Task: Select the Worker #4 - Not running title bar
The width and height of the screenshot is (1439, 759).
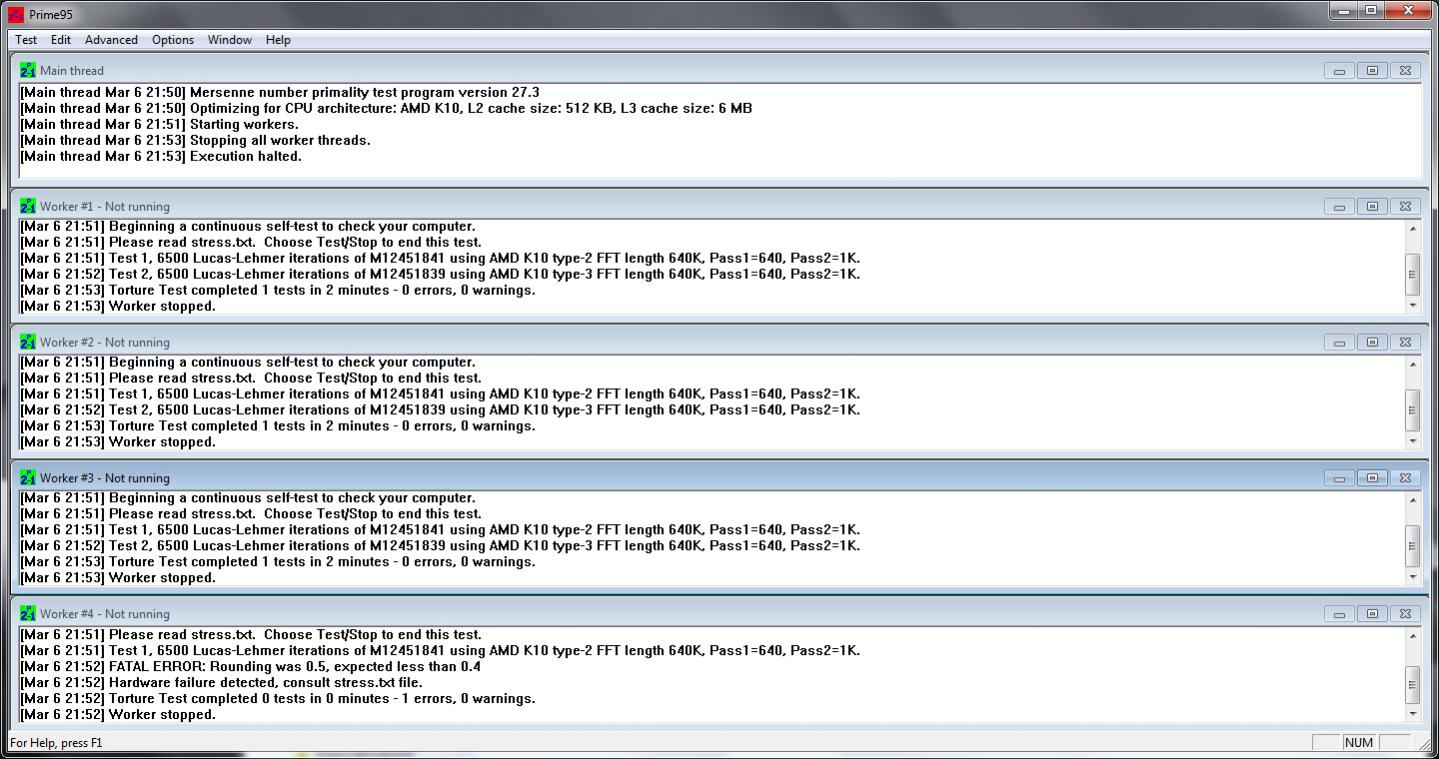Action: tap(718, 614)
